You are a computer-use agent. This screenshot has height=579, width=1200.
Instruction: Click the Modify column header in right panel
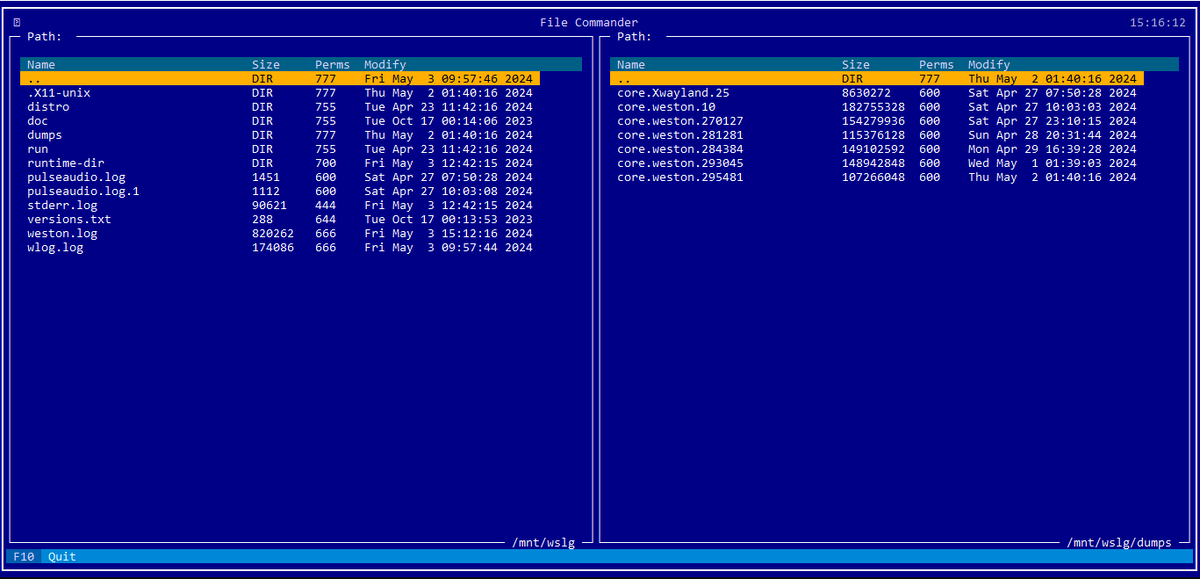pos(989,65)
